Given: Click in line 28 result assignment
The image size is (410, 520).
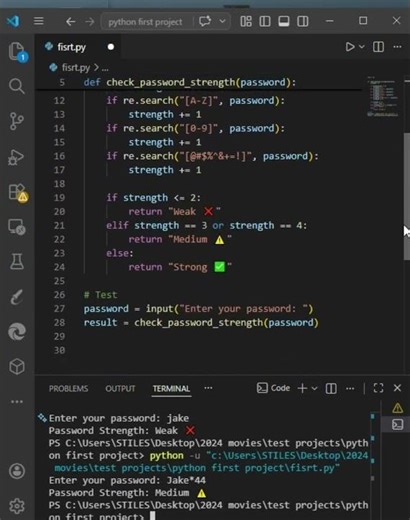Looking at the screenshot, I should pyautogui.click(x=201, y=323).
